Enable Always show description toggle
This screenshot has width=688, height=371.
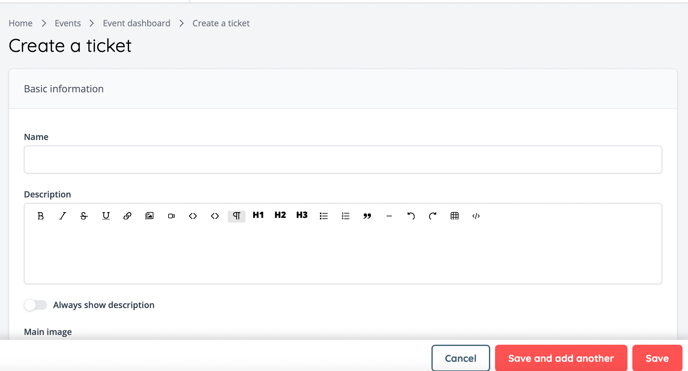tap(35, 305)
